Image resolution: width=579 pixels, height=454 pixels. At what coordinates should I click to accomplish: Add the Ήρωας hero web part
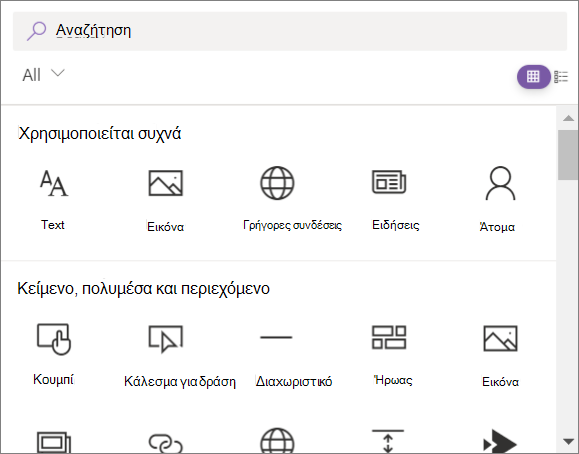(393, 355)
